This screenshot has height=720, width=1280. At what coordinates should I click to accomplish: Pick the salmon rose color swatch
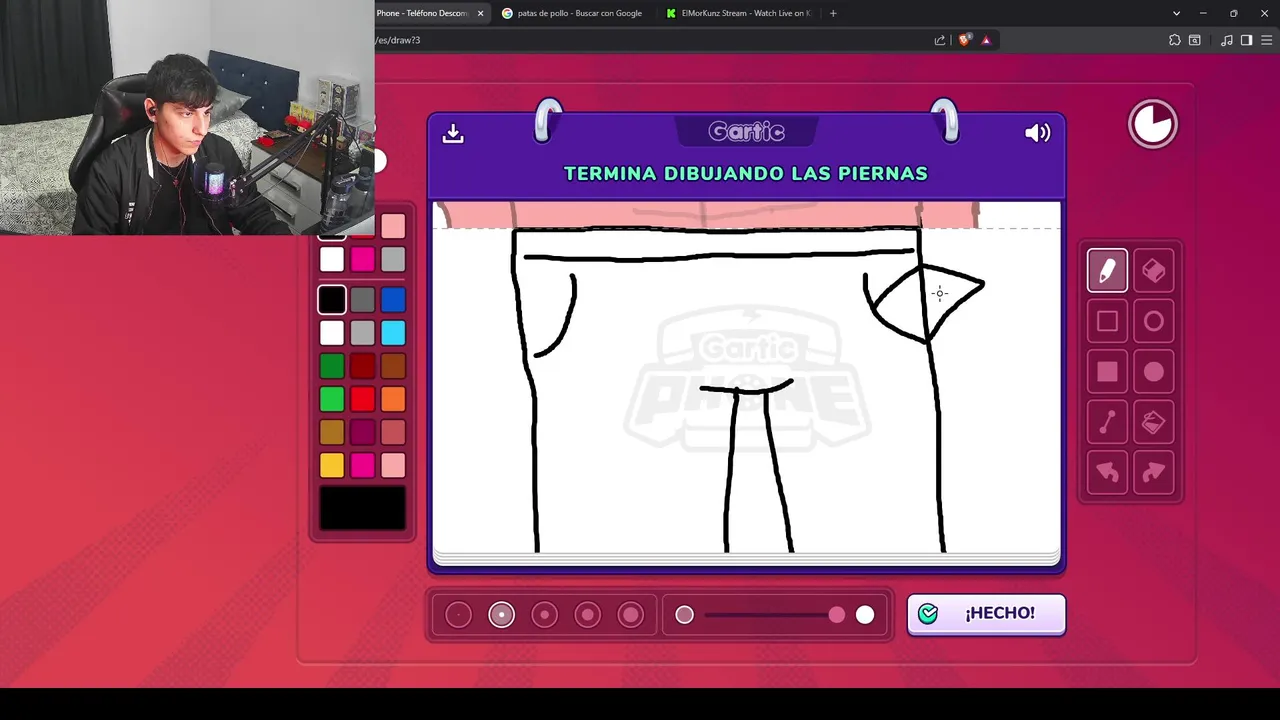point(393,432)
